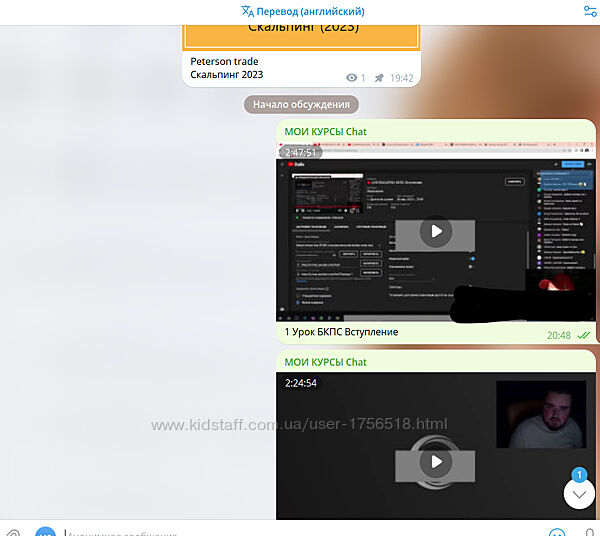Viewport: 600px width, 536px height.
Task: Play the 2:24:54 video
Action: point(435,462)
